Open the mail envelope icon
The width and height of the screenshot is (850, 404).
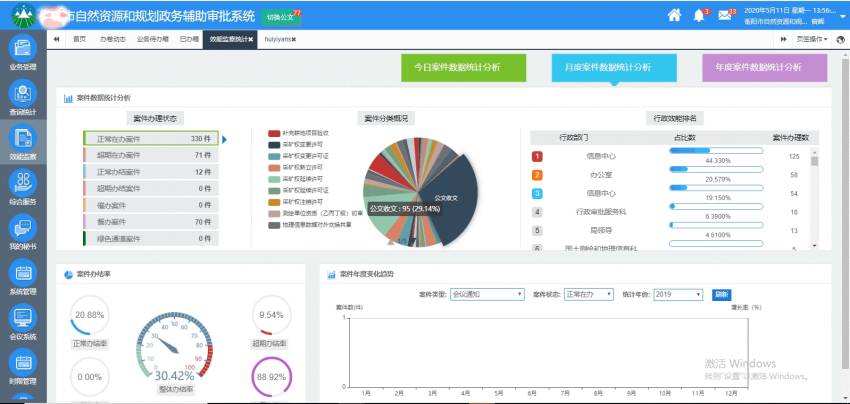725,16
